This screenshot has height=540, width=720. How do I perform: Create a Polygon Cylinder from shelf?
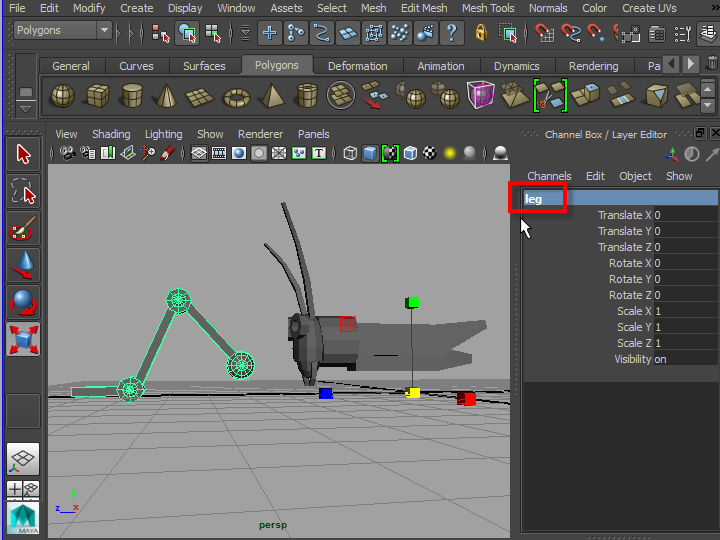pyautogui.click(x=132, y=96)
